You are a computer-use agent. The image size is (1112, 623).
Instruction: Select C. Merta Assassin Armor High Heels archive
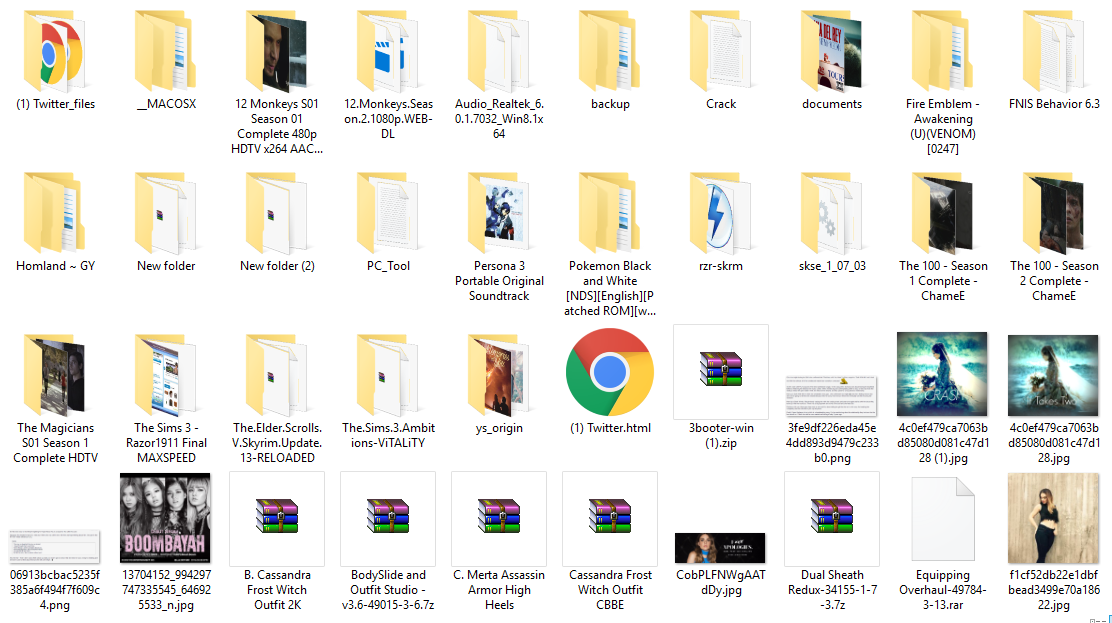(499, 518)
